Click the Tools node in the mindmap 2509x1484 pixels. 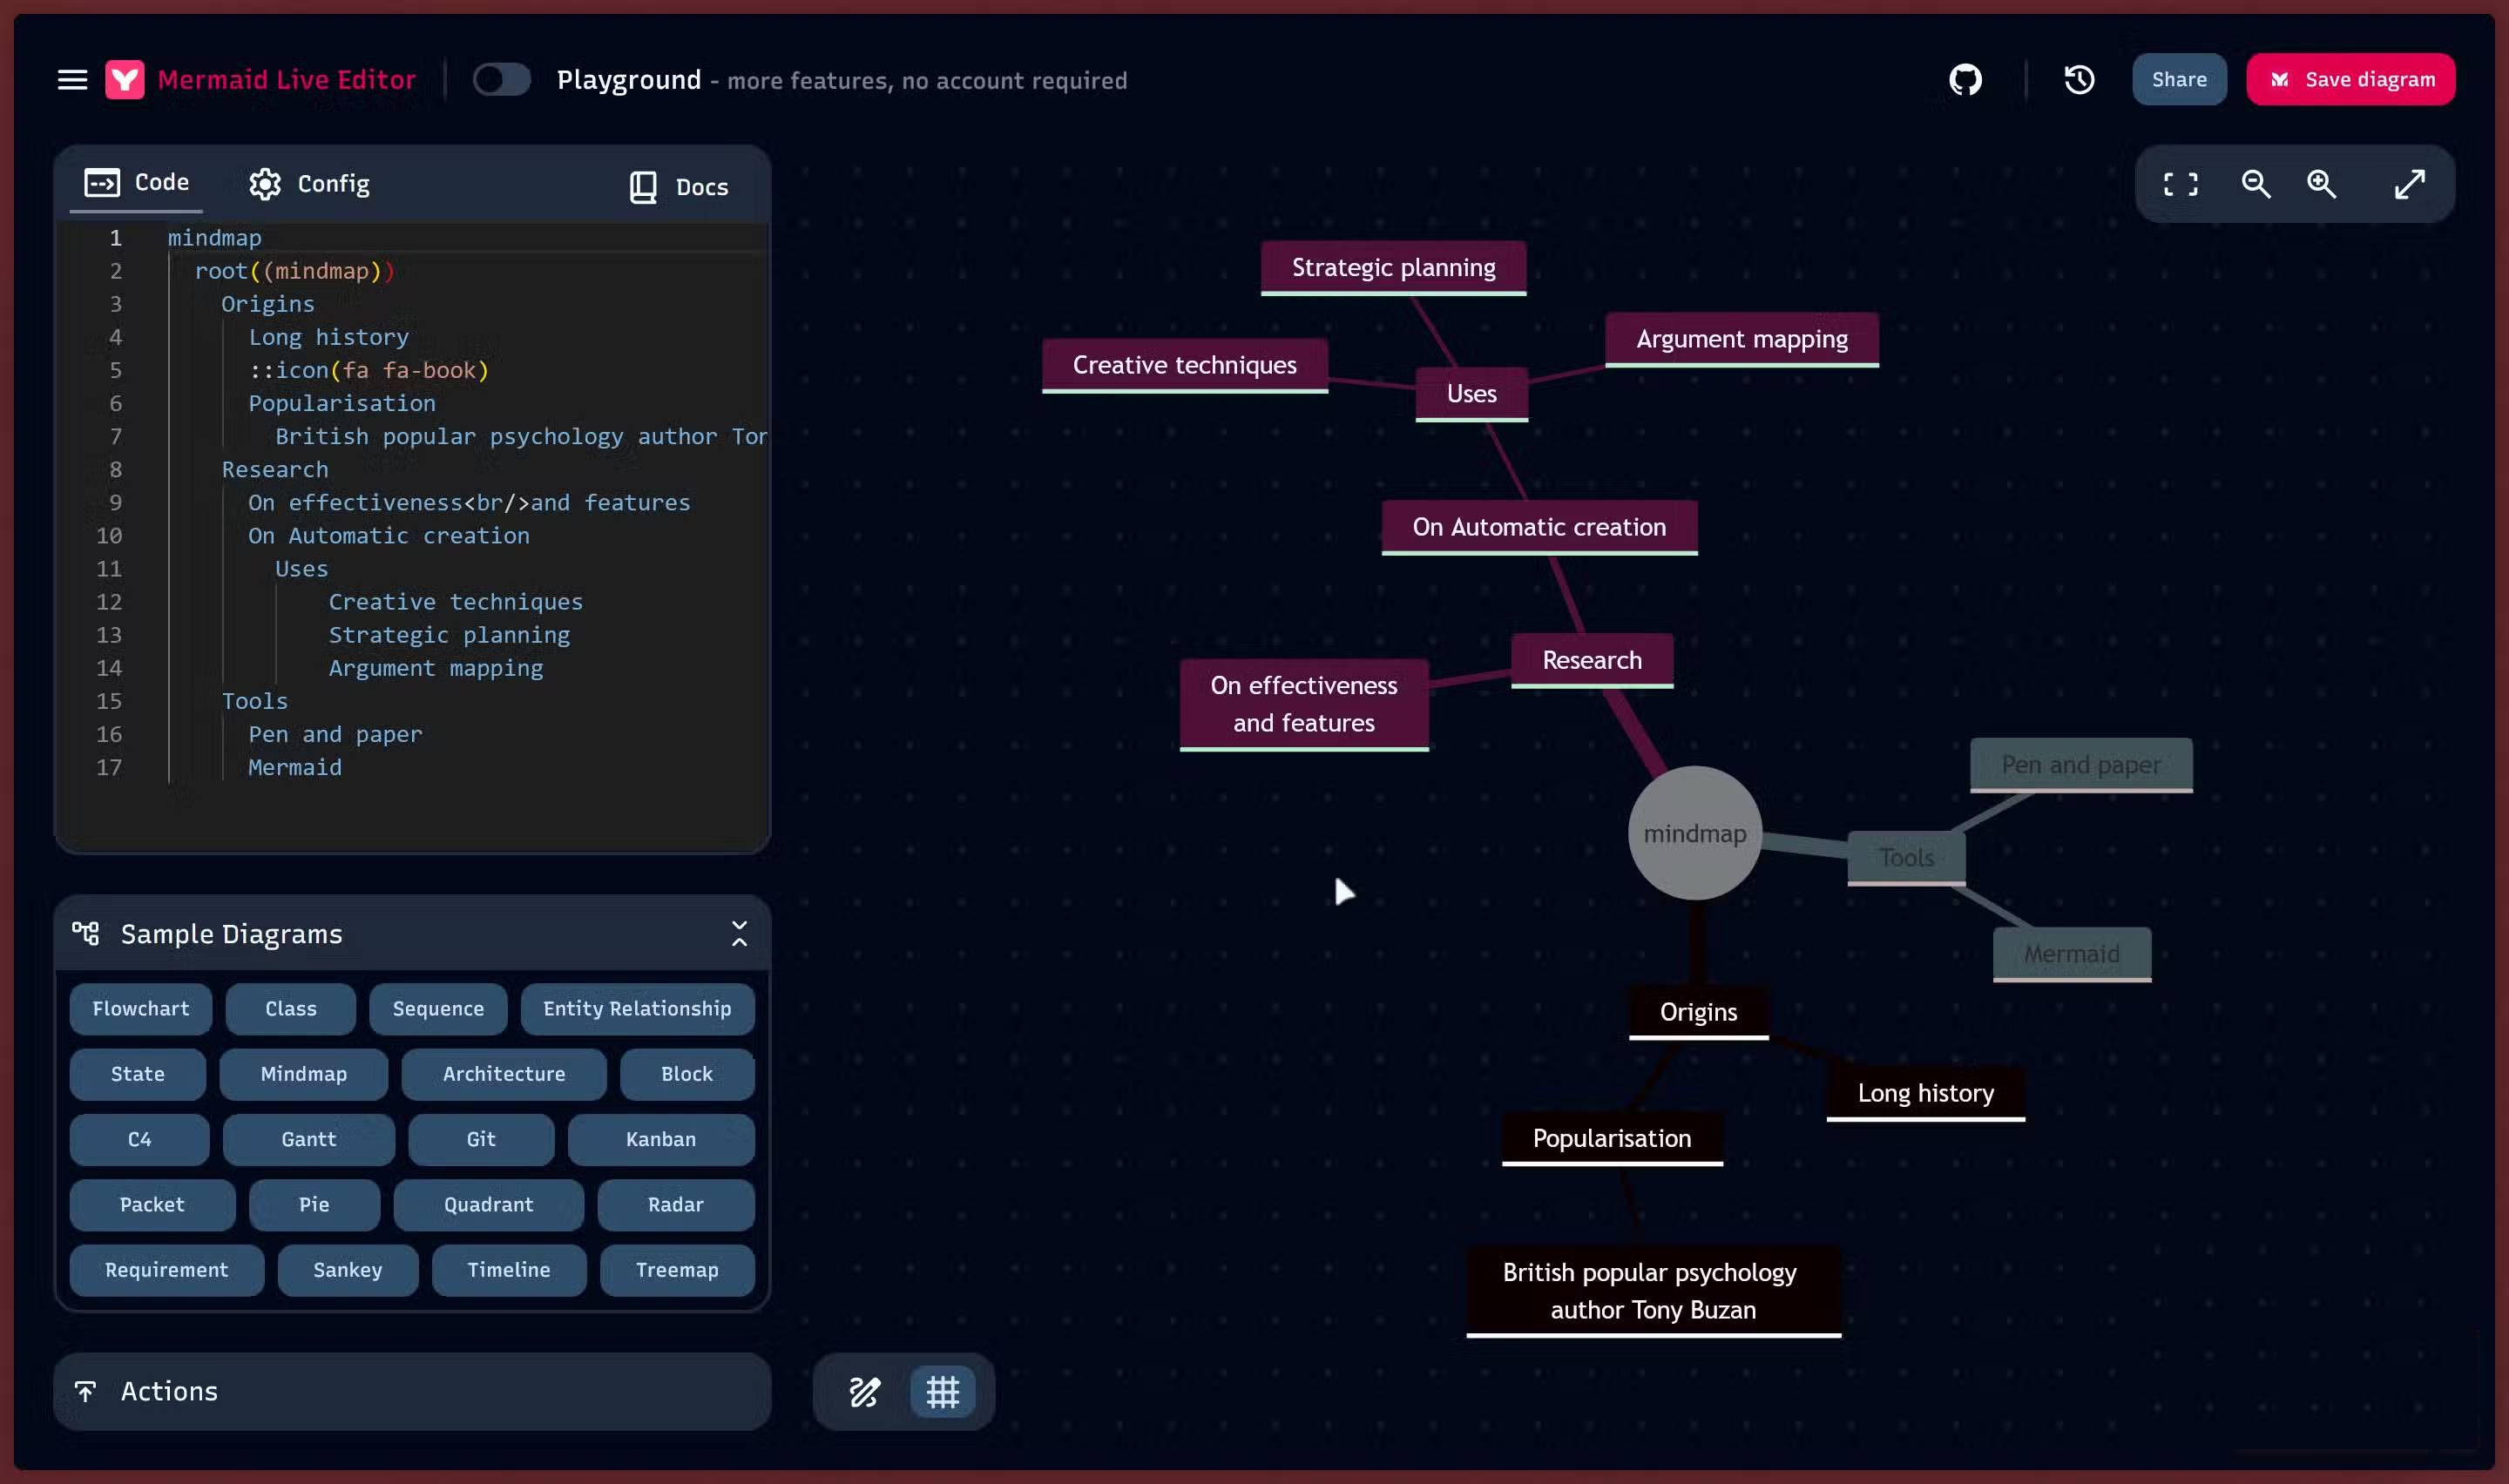[x=1905, y=857]
